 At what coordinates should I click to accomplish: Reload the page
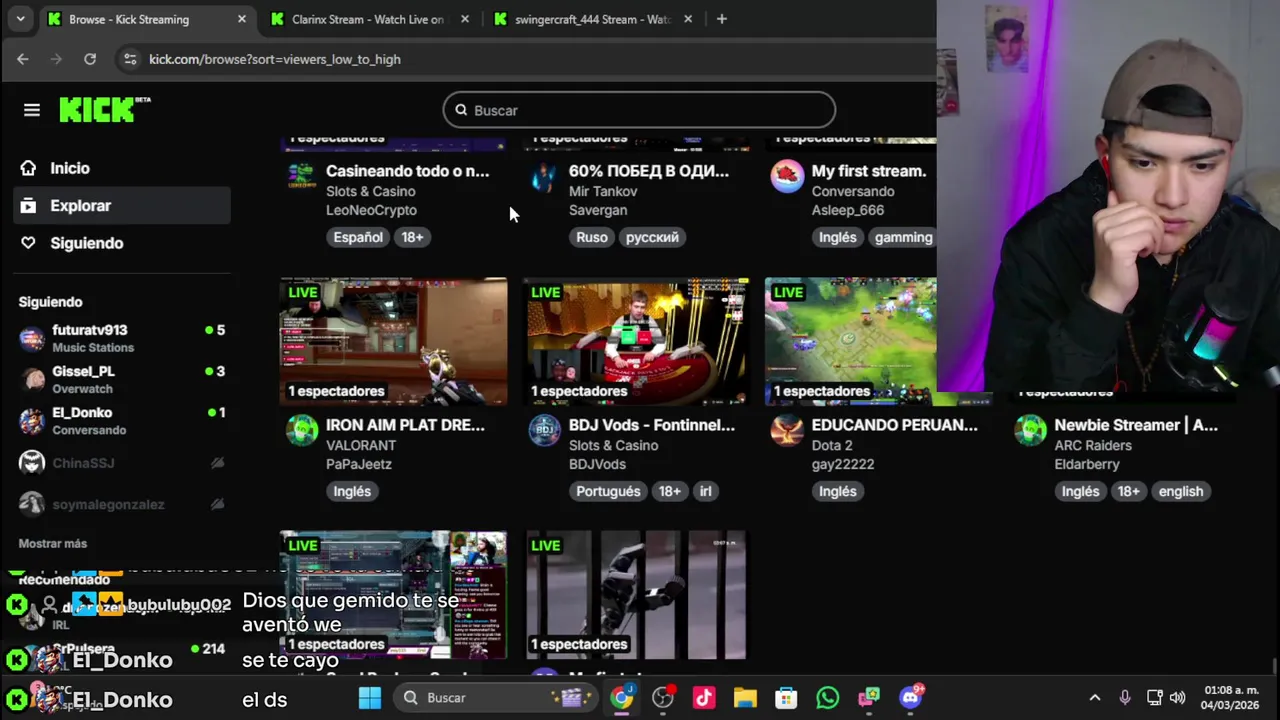point(90,59)
